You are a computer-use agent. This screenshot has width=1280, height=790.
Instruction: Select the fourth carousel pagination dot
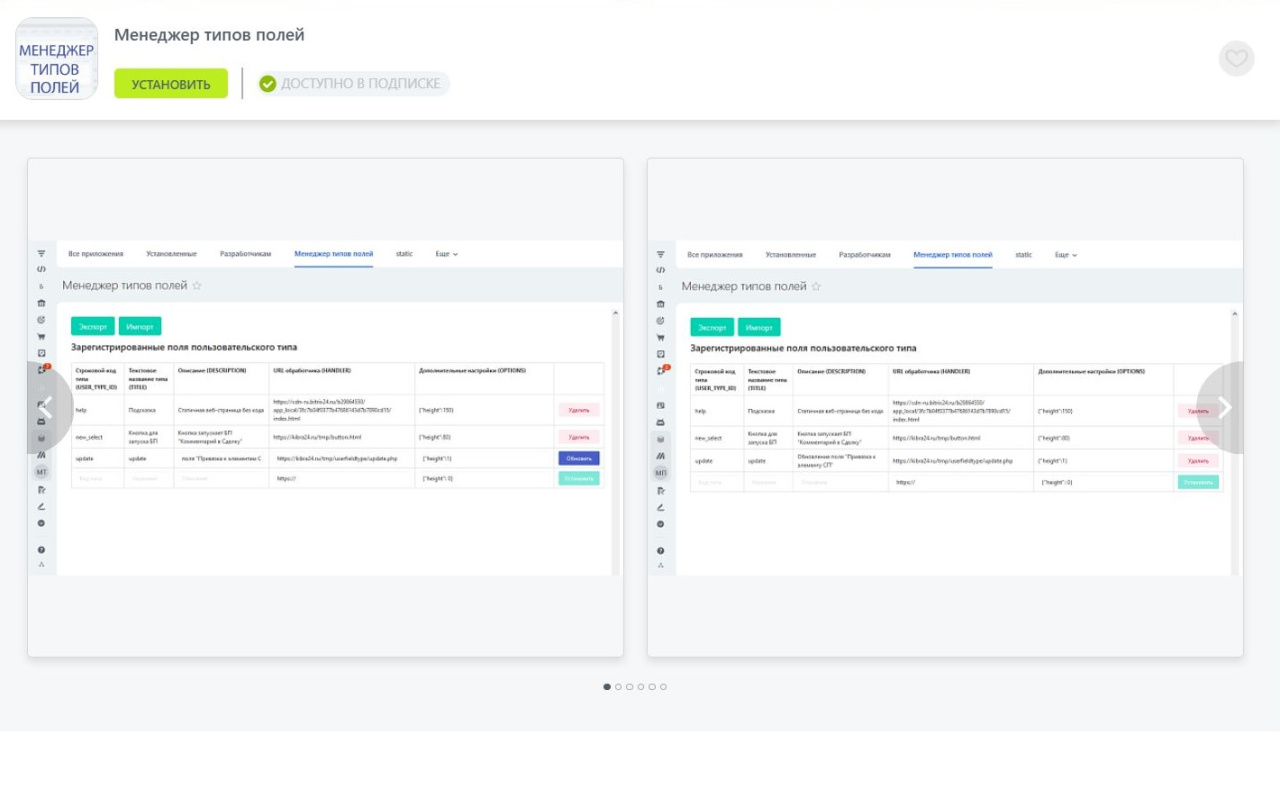[641, 687]
